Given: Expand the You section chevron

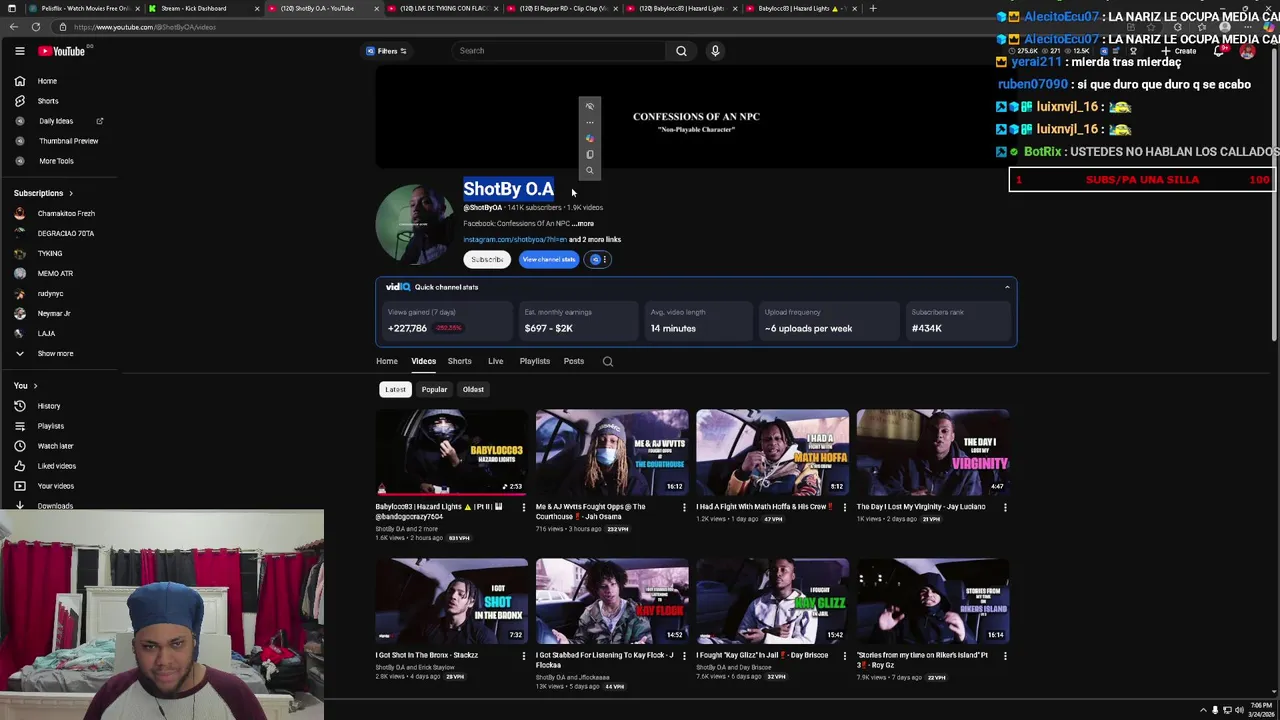Looking at the screenshot, I should [35, 386].
